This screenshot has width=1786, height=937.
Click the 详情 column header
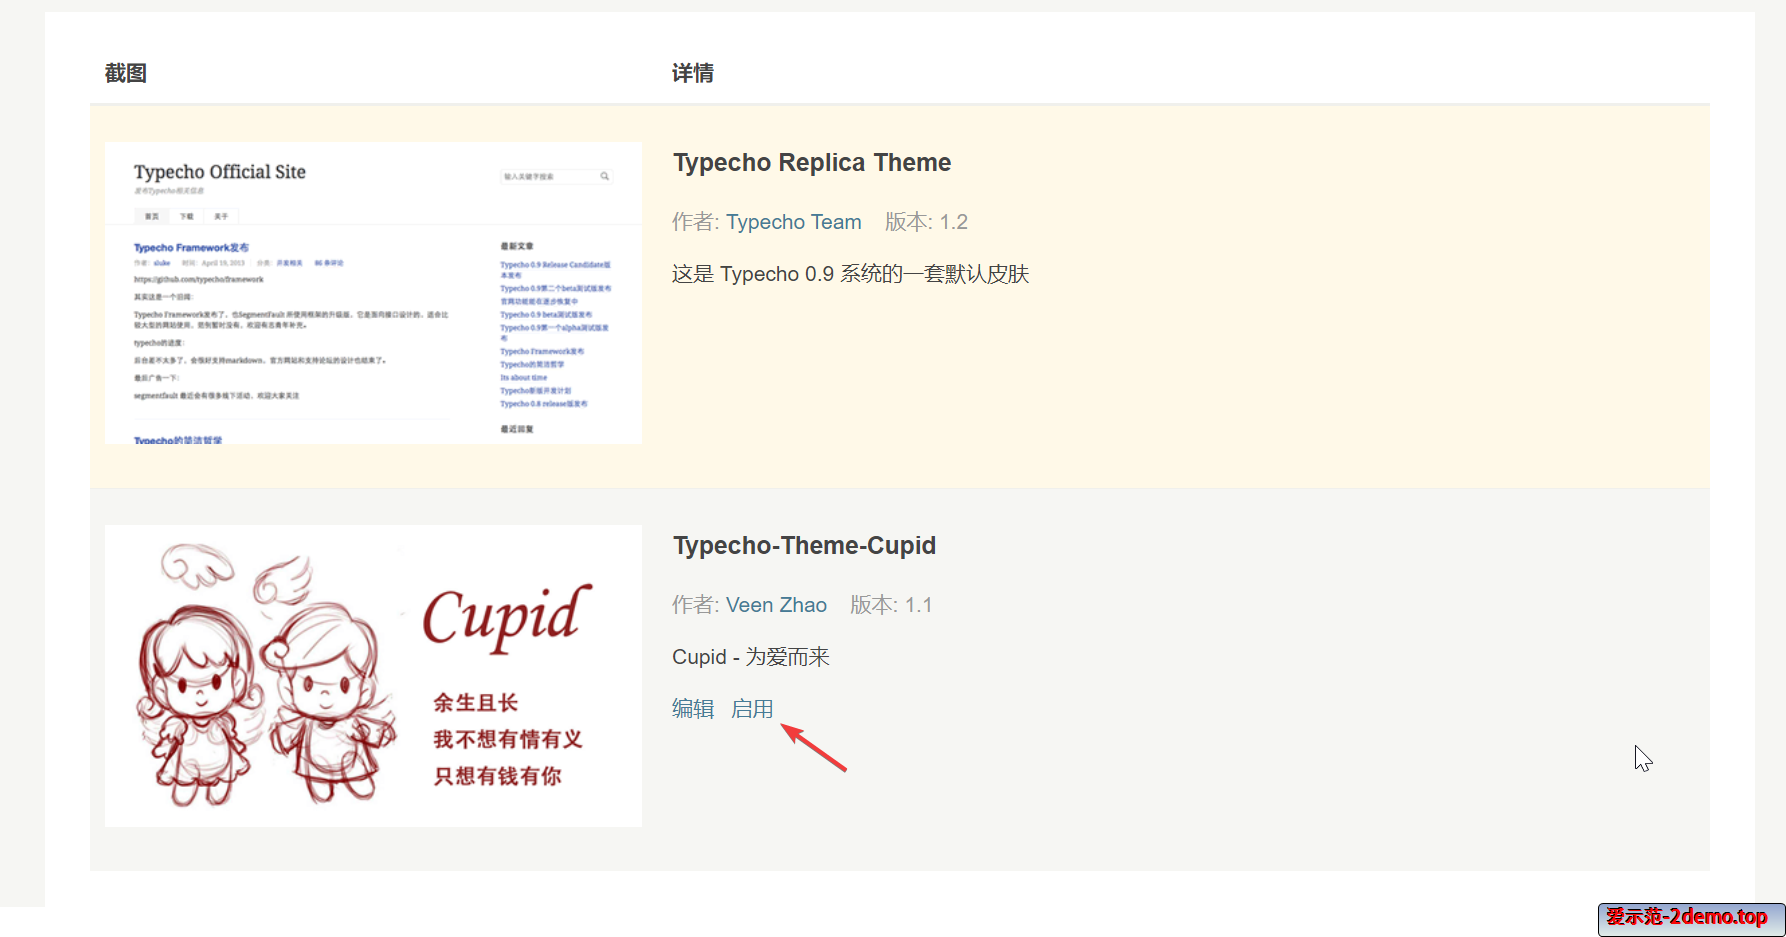tap(693, 73)
